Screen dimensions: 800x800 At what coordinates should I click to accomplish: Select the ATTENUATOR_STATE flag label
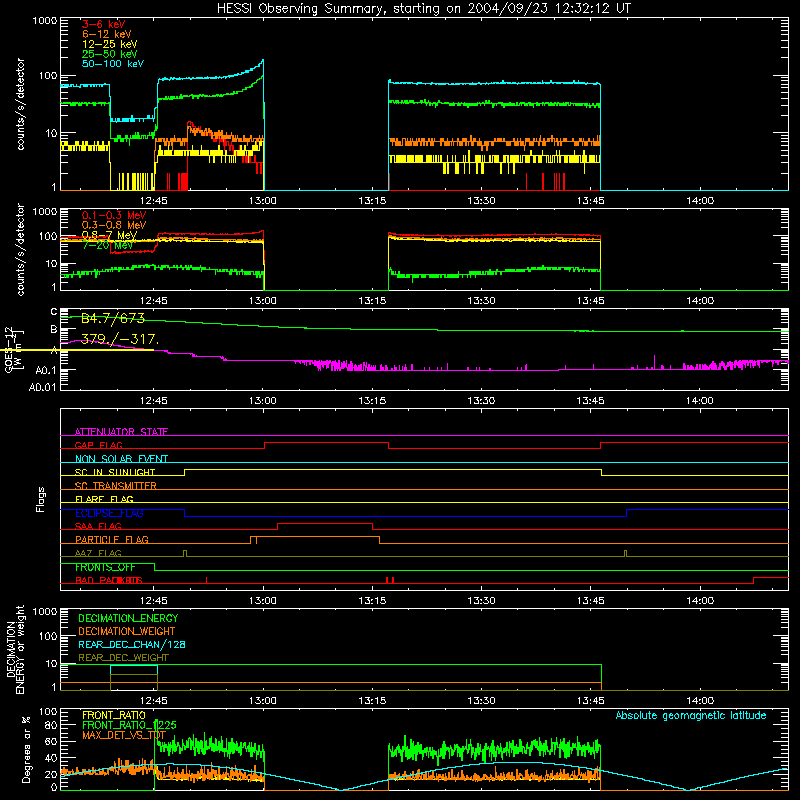coord(121,432)
